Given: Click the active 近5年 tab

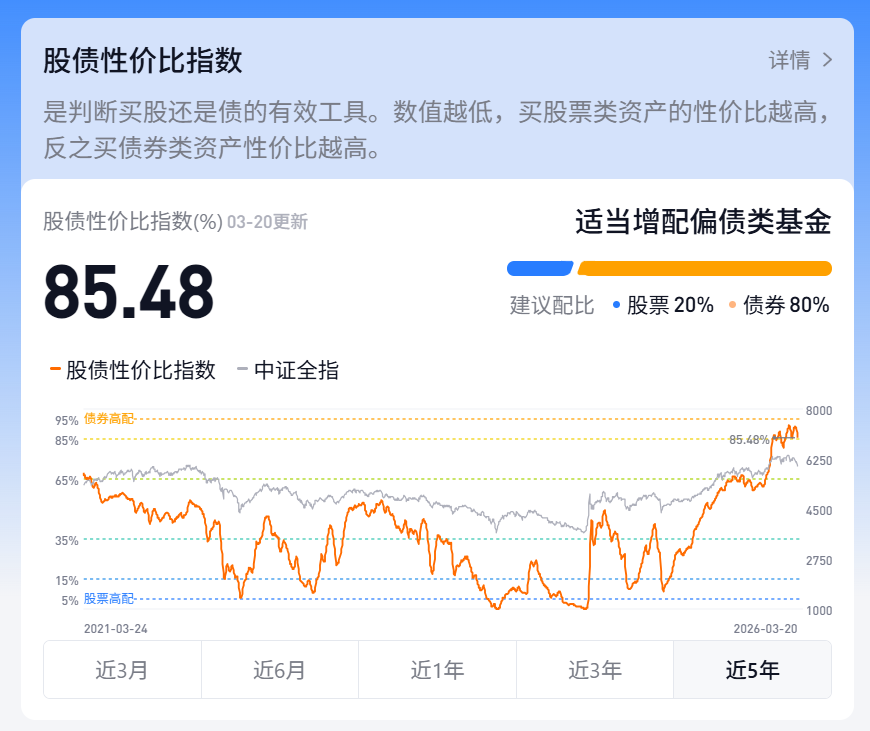Looking at the screenshot, I should tap(752, 670).
